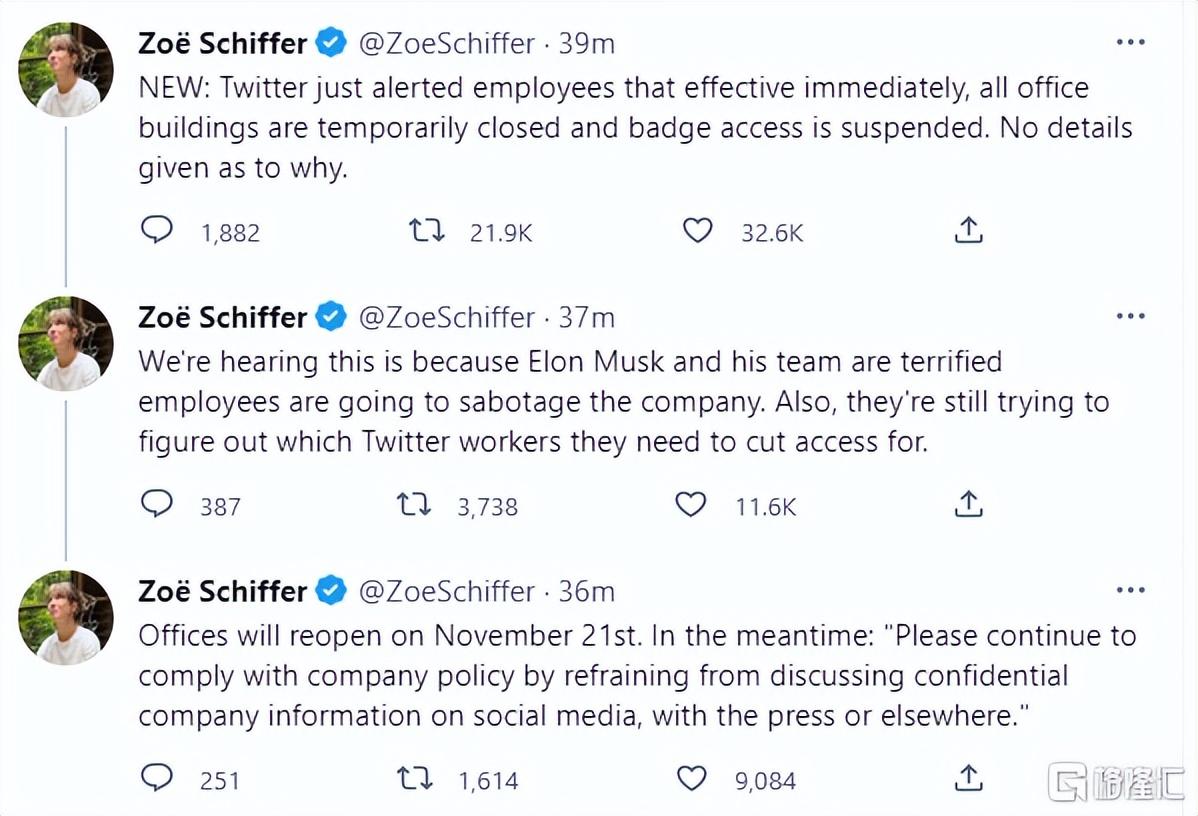Like the tweet with 9,084 likes
The height and width of the screenshot is (816, 1198).
pyautogui.click(x=691, y=779)
